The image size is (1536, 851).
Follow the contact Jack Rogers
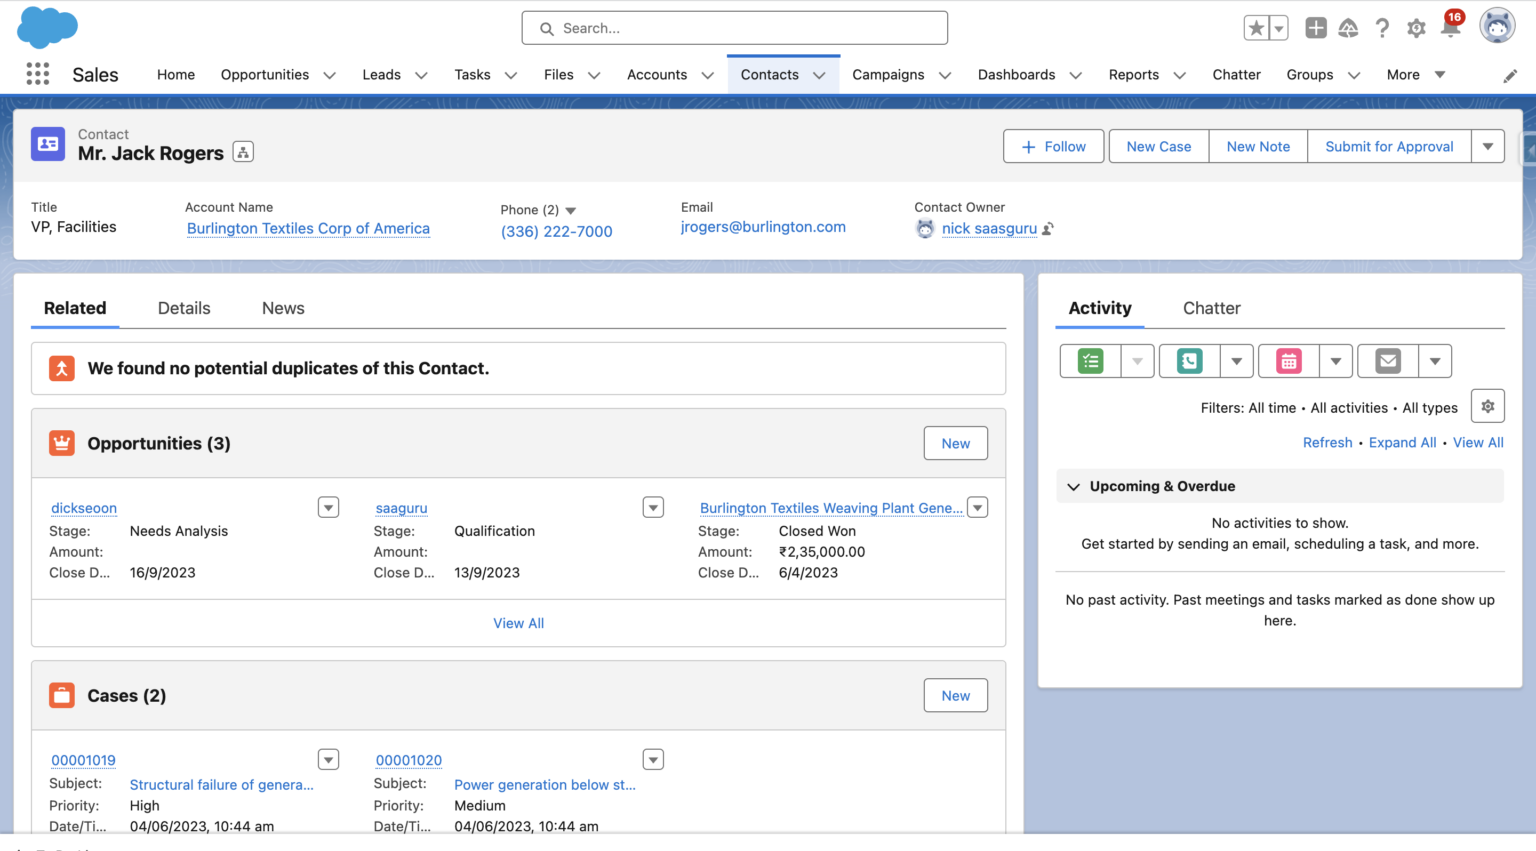tap(1053, 146)
